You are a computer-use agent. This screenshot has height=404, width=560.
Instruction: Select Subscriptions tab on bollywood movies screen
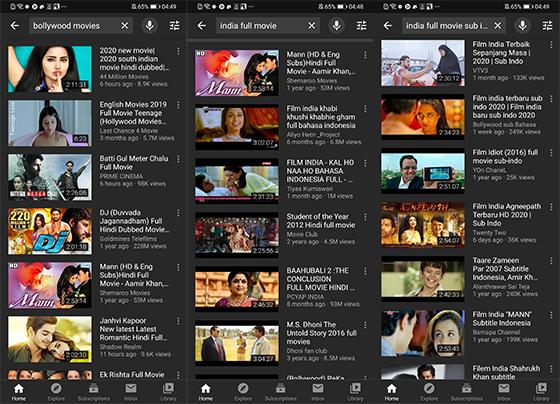click(x=94, y=392)
